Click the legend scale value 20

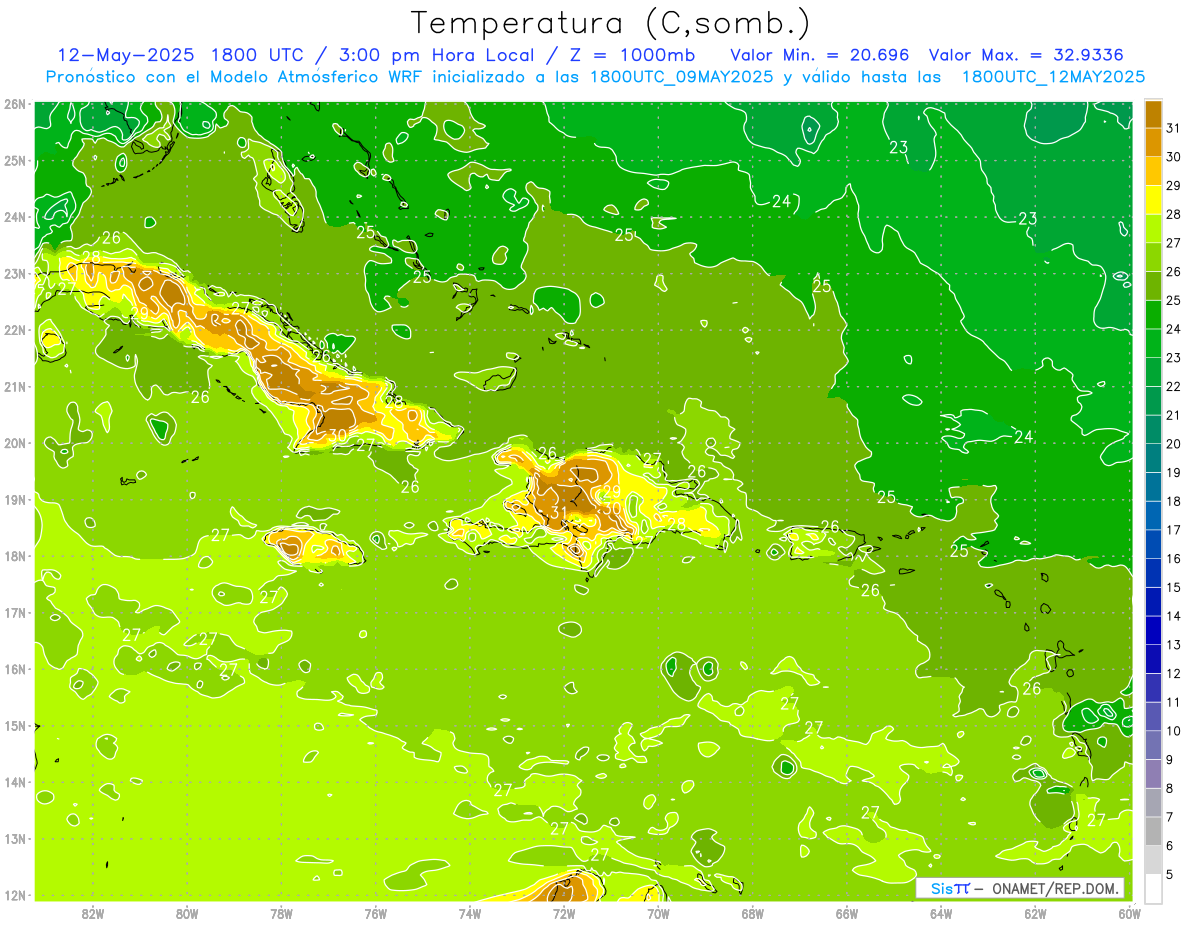pos(1174,444)
